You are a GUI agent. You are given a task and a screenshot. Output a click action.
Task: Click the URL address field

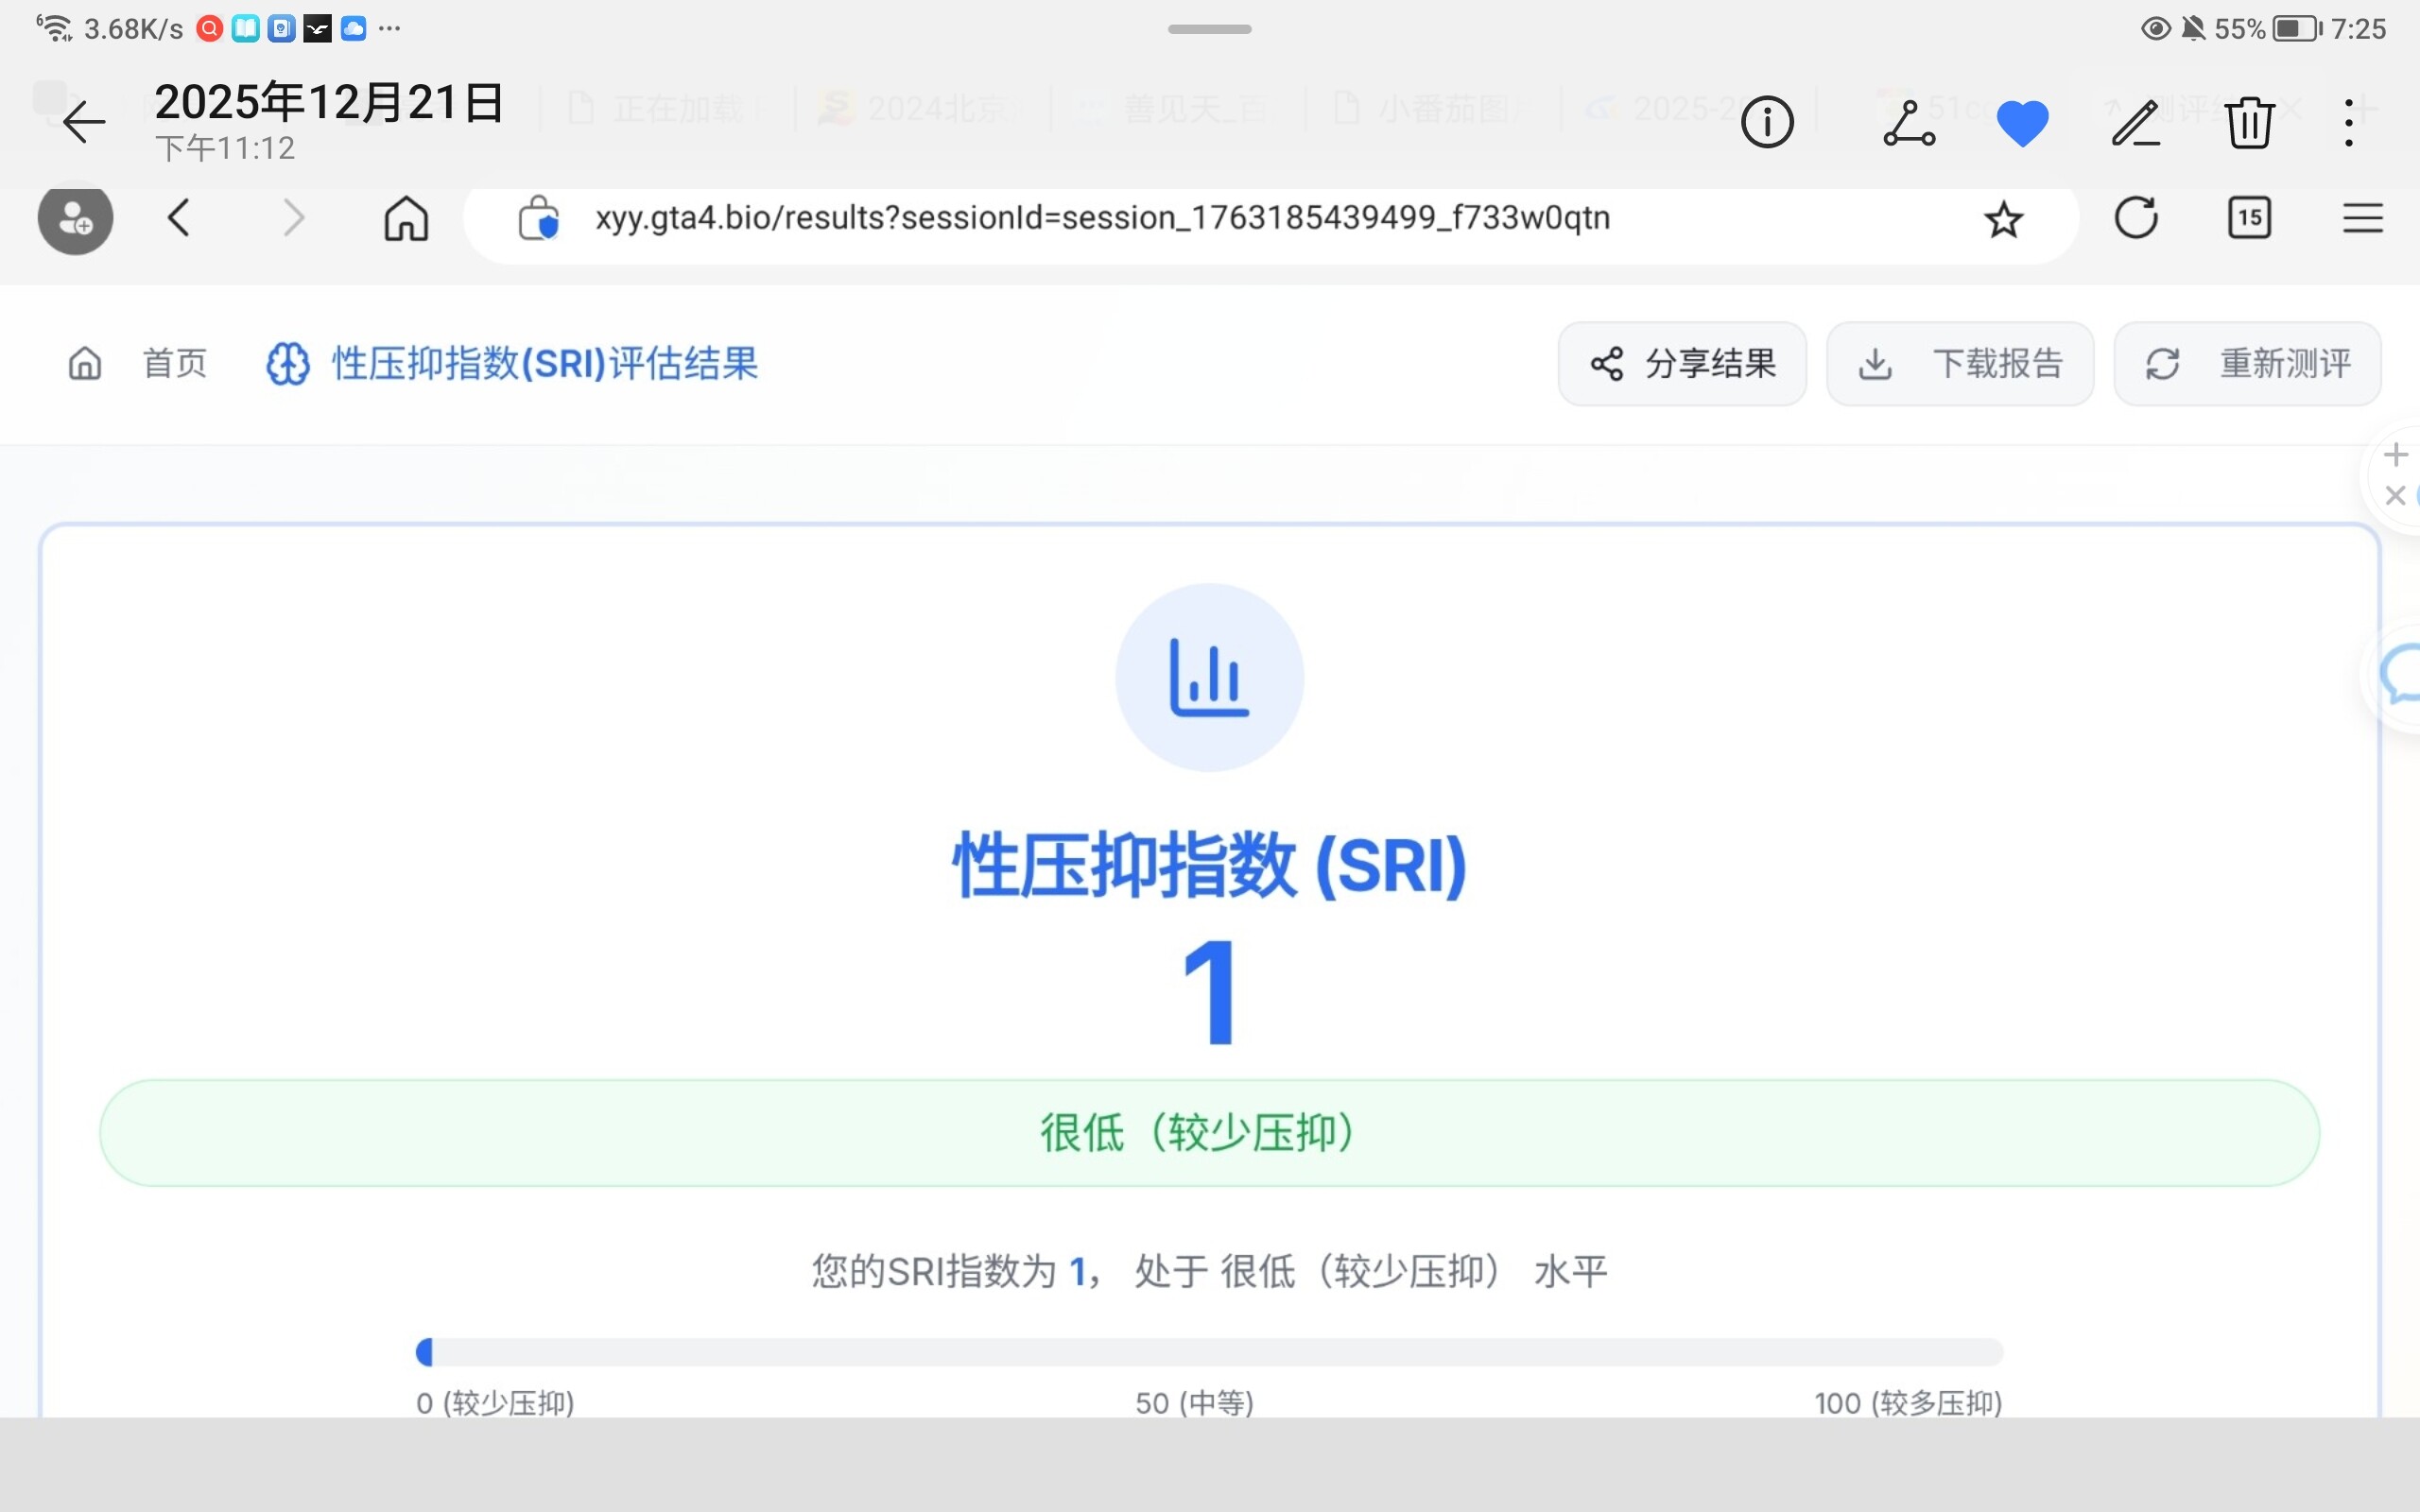[1100, 218]
